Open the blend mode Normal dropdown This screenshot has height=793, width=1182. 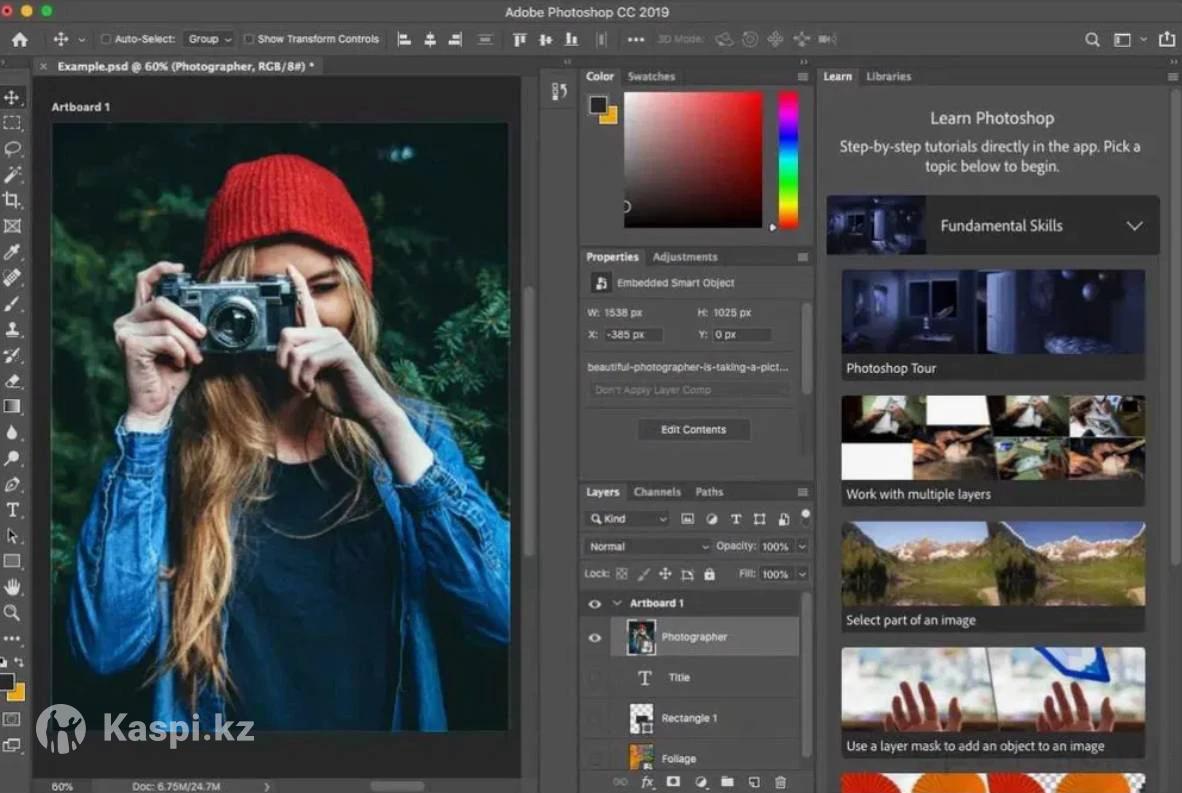(648, 547)
